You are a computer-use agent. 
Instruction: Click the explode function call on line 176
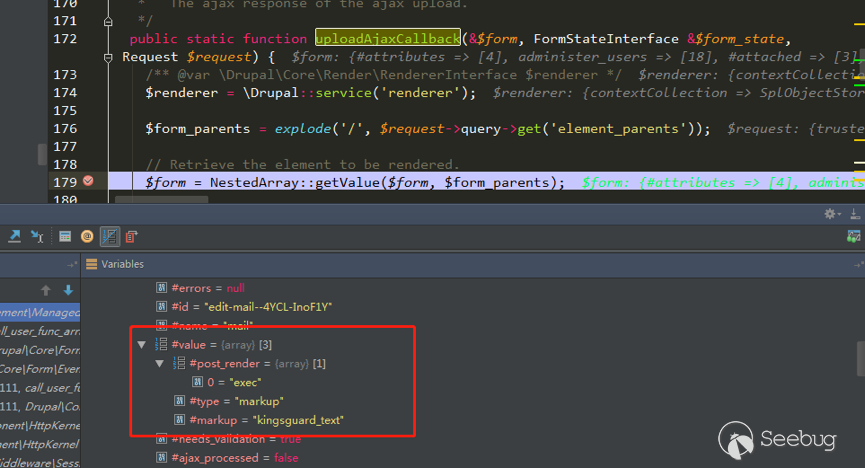pos(303,129)
